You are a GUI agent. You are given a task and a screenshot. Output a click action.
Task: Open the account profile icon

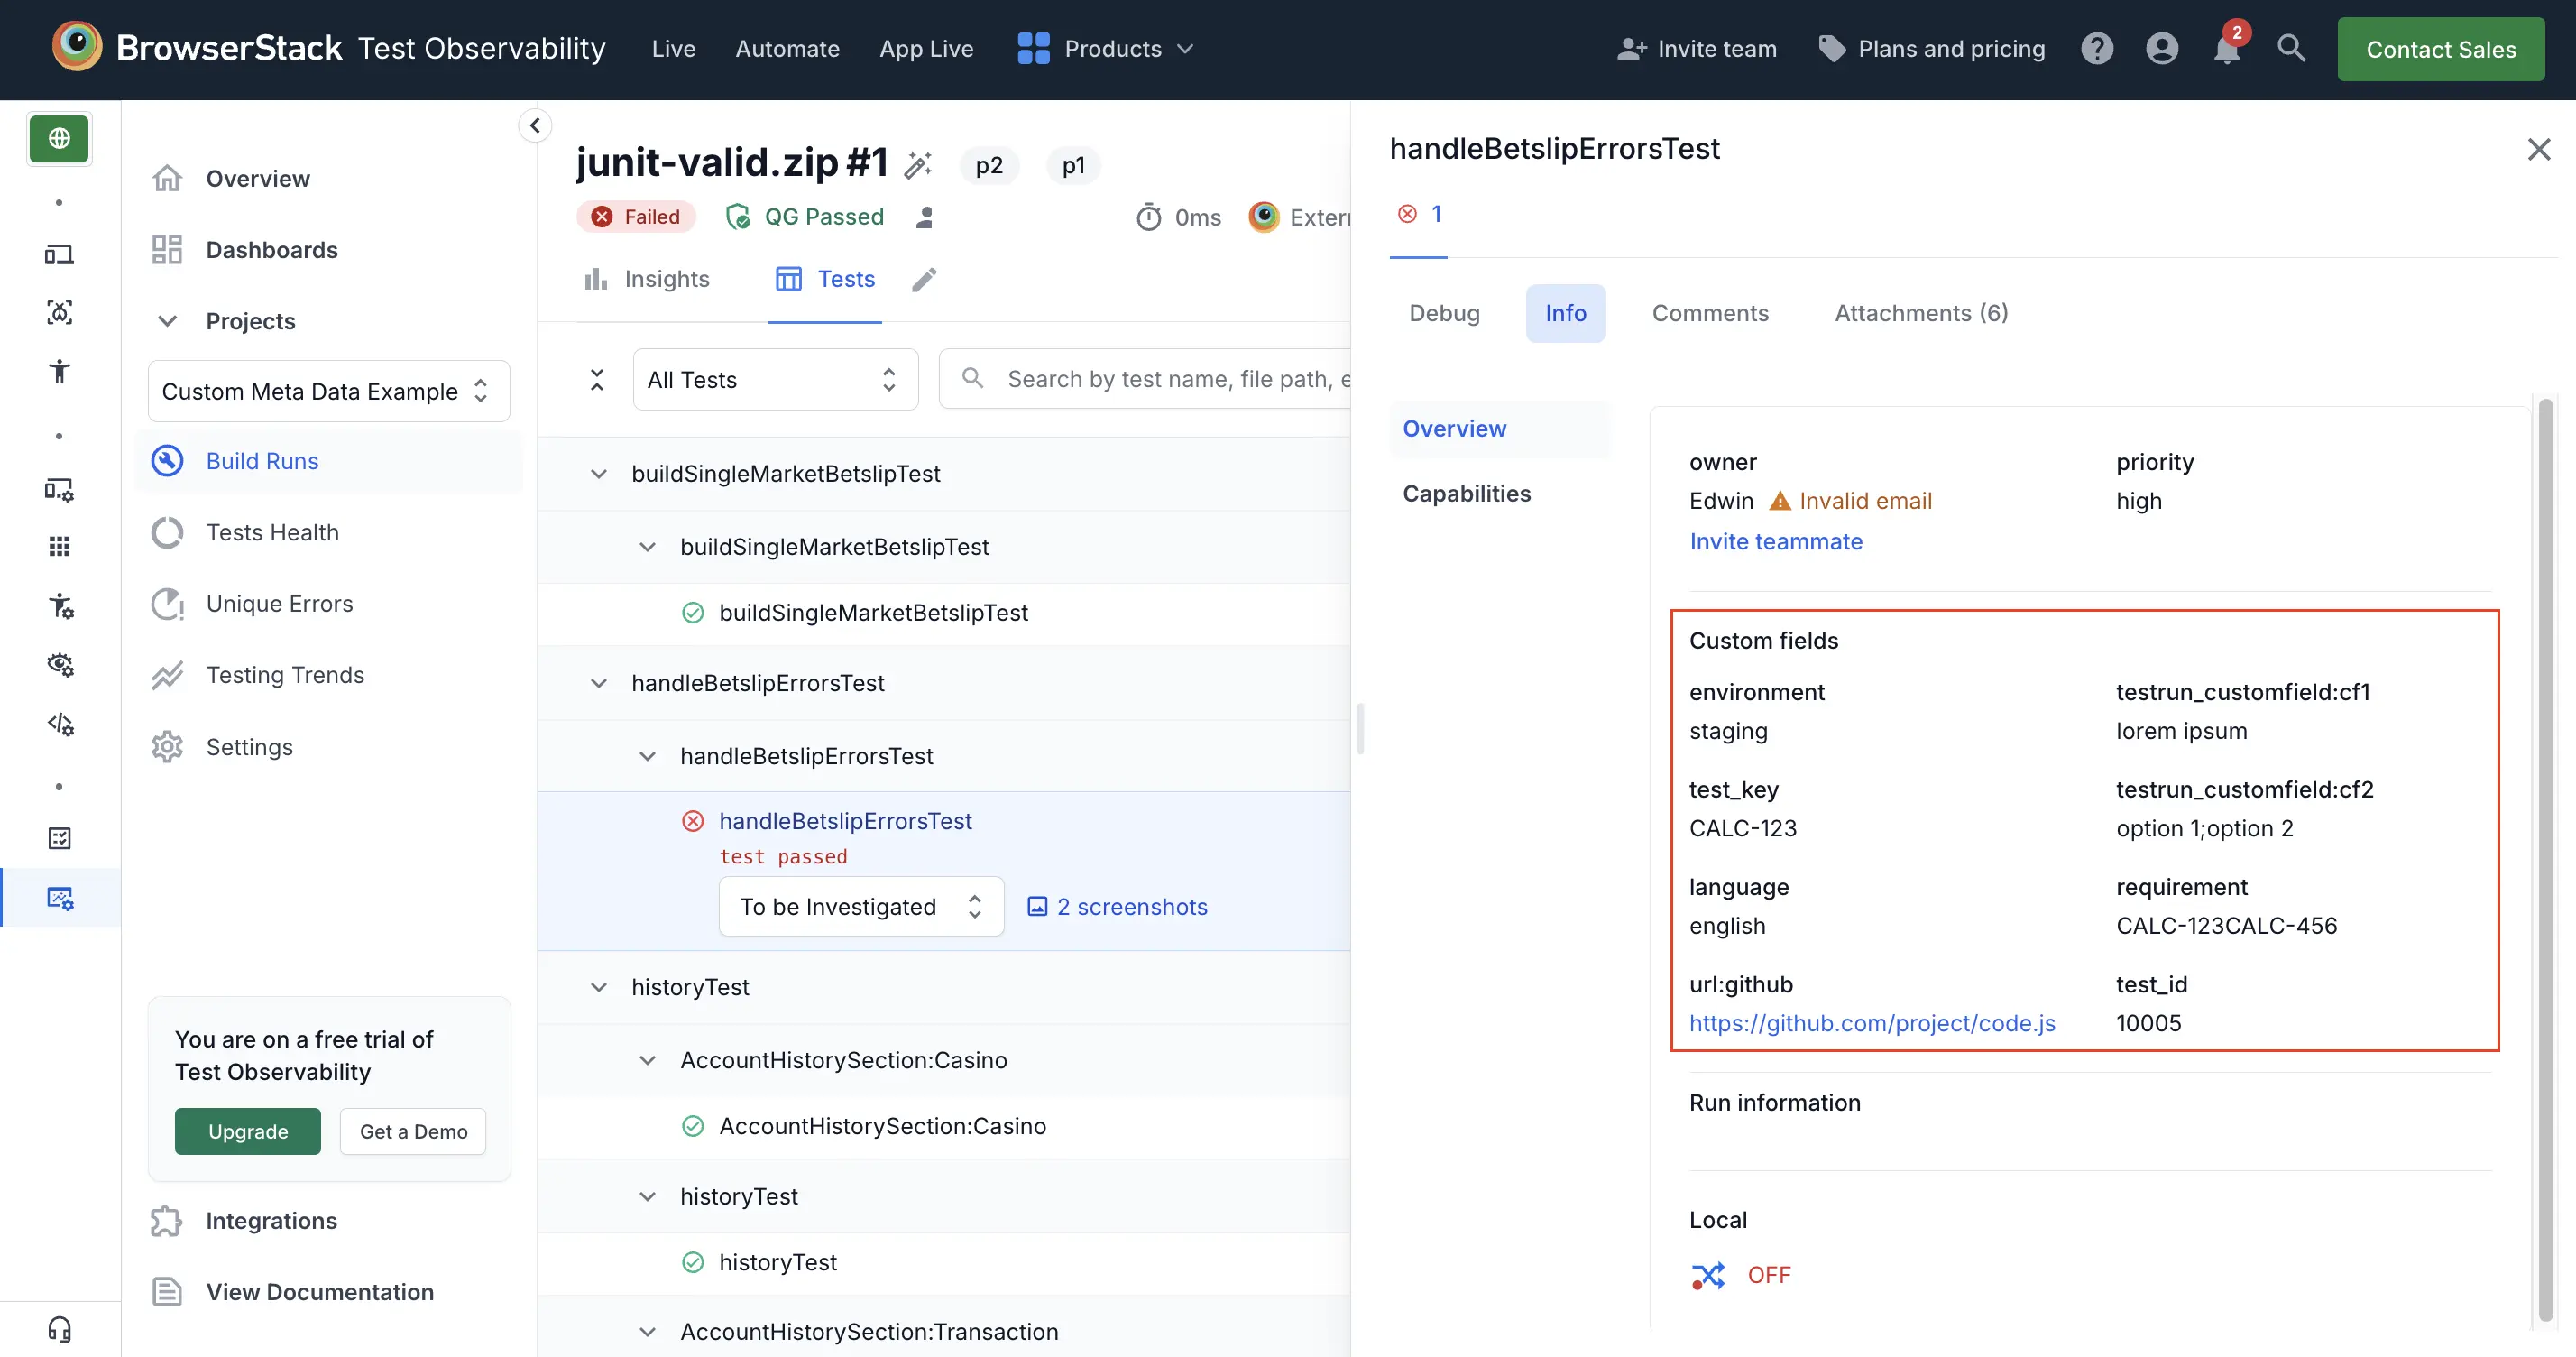[2162, 48]
